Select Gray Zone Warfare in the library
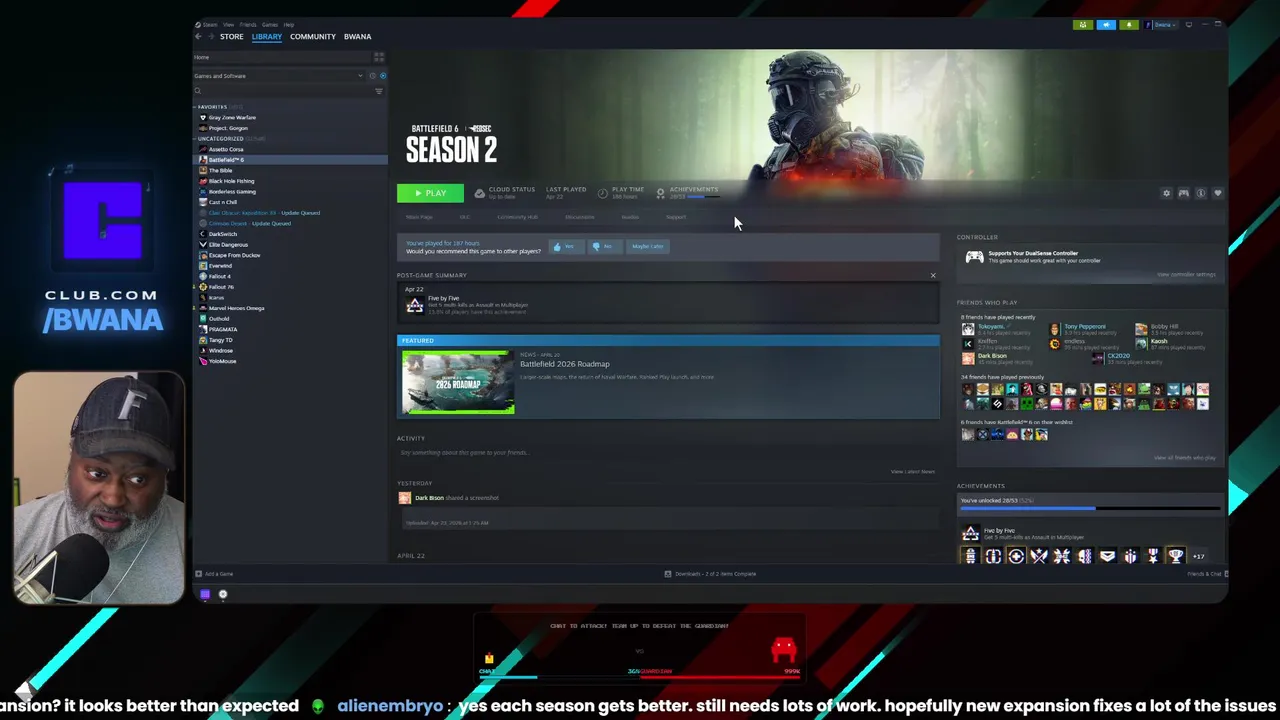The width and height of the screenshot is (1280, 720). pyautogui.click(x=232, y=118)
